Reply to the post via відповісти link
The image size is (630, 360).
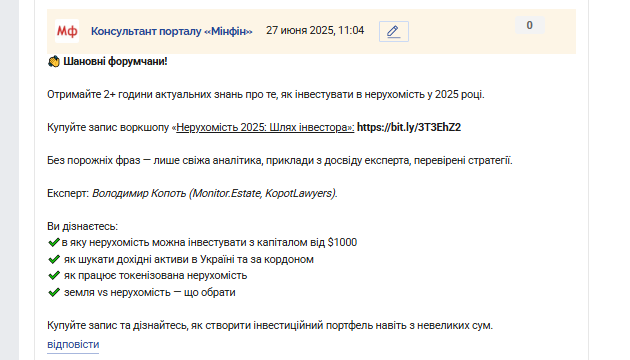pos(73,345)
